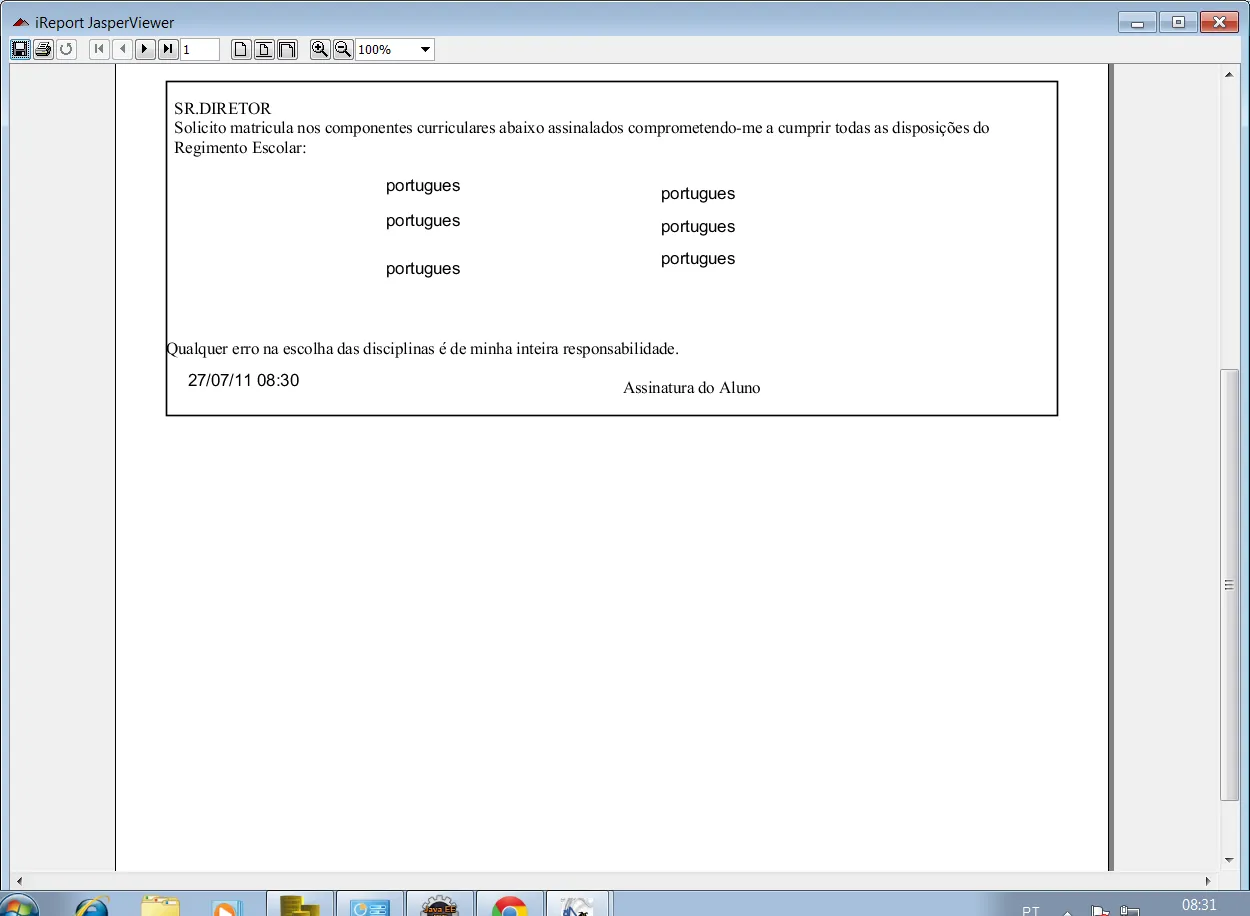Fit the page in the window
Image resolution: width=1250 pixels, height=916 pixels.
[264, 49]
